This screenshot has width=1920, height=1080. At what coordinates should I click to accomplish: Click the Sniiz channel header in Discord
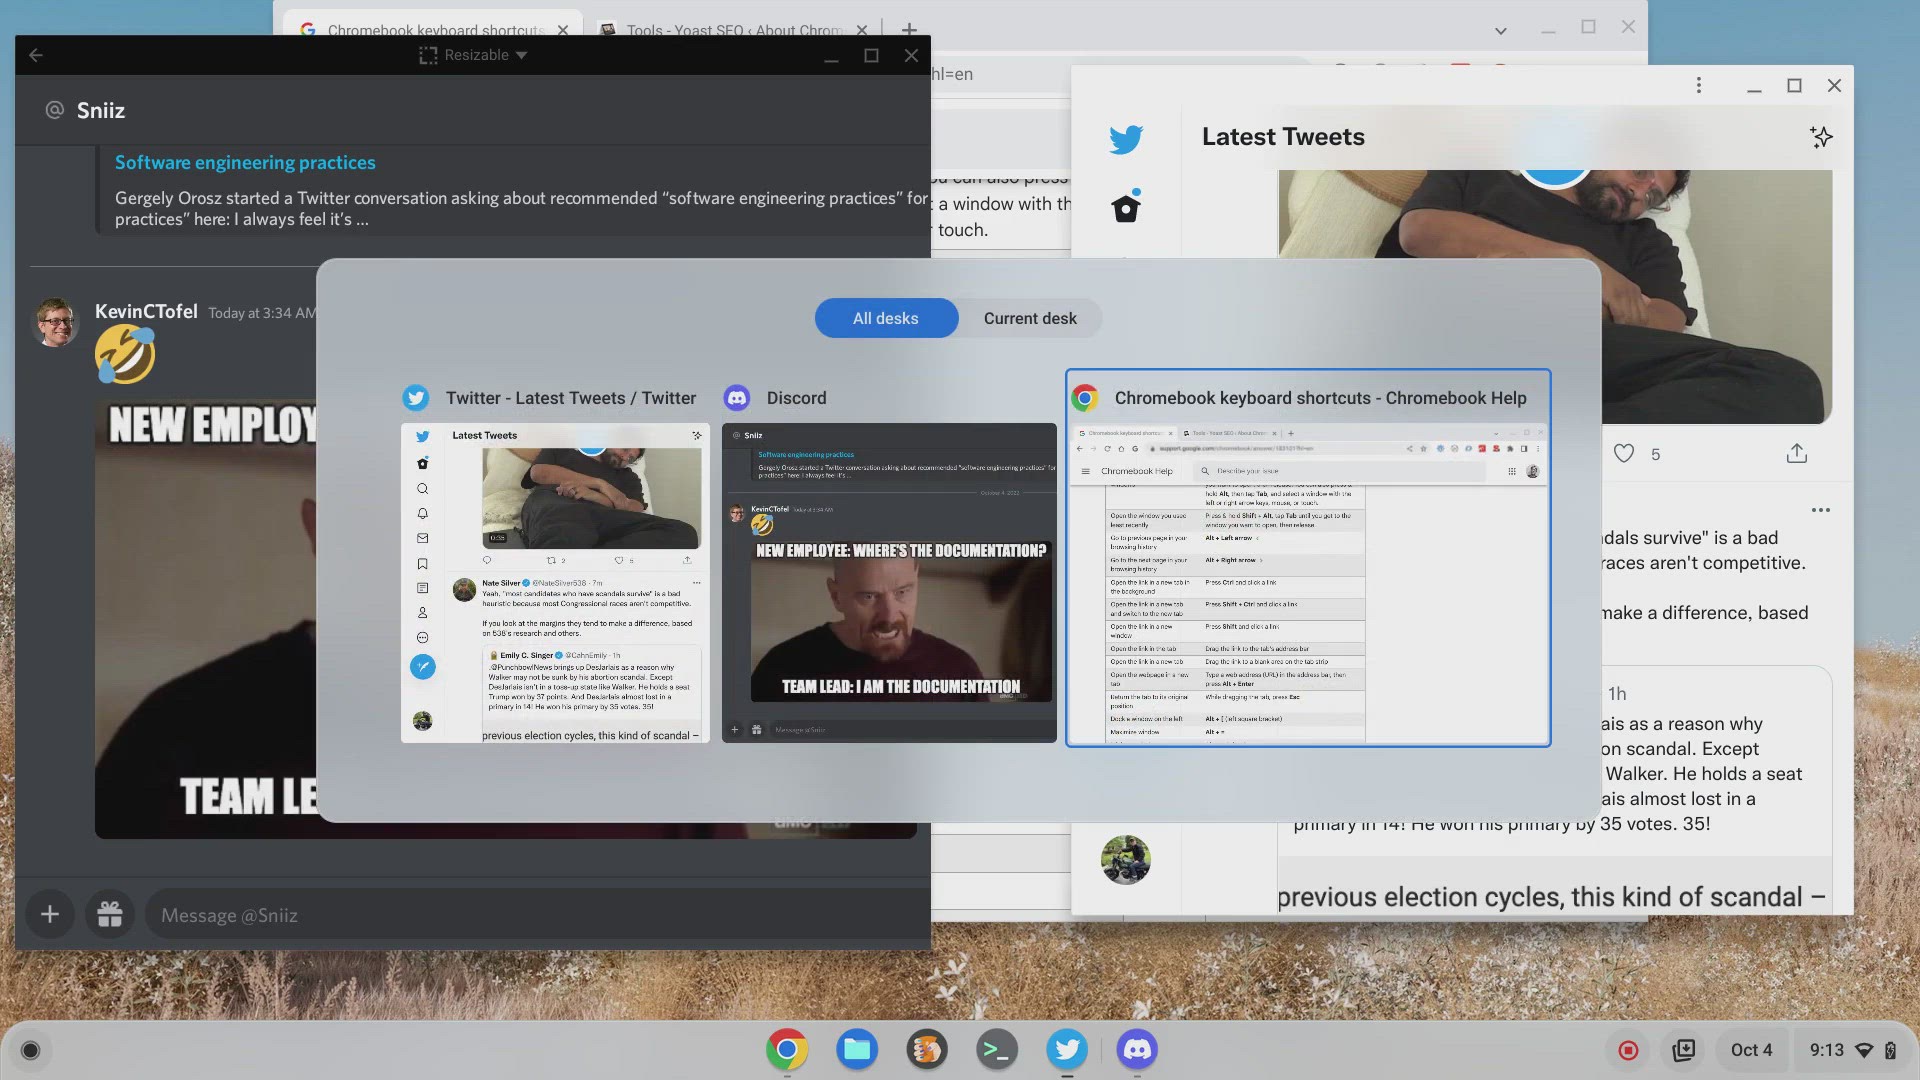[100, 110]
